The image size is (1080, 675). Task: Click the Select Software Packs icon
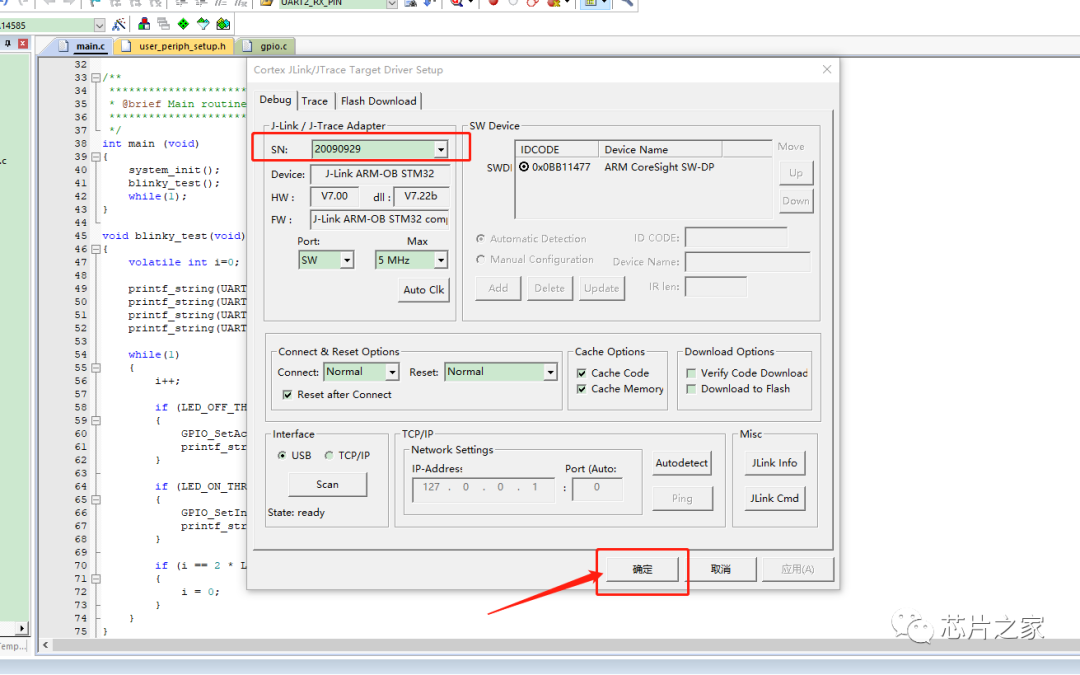pos(203,24)
